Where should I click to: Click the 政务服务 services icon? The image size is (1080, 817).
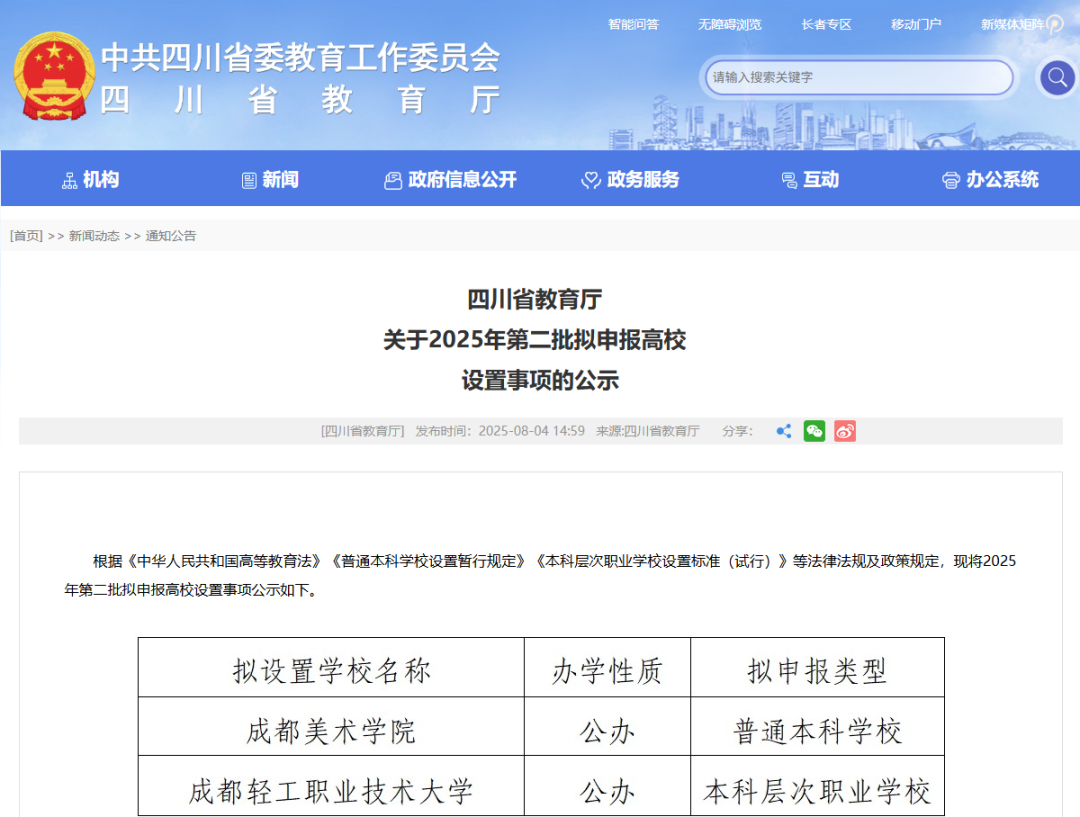588,180
